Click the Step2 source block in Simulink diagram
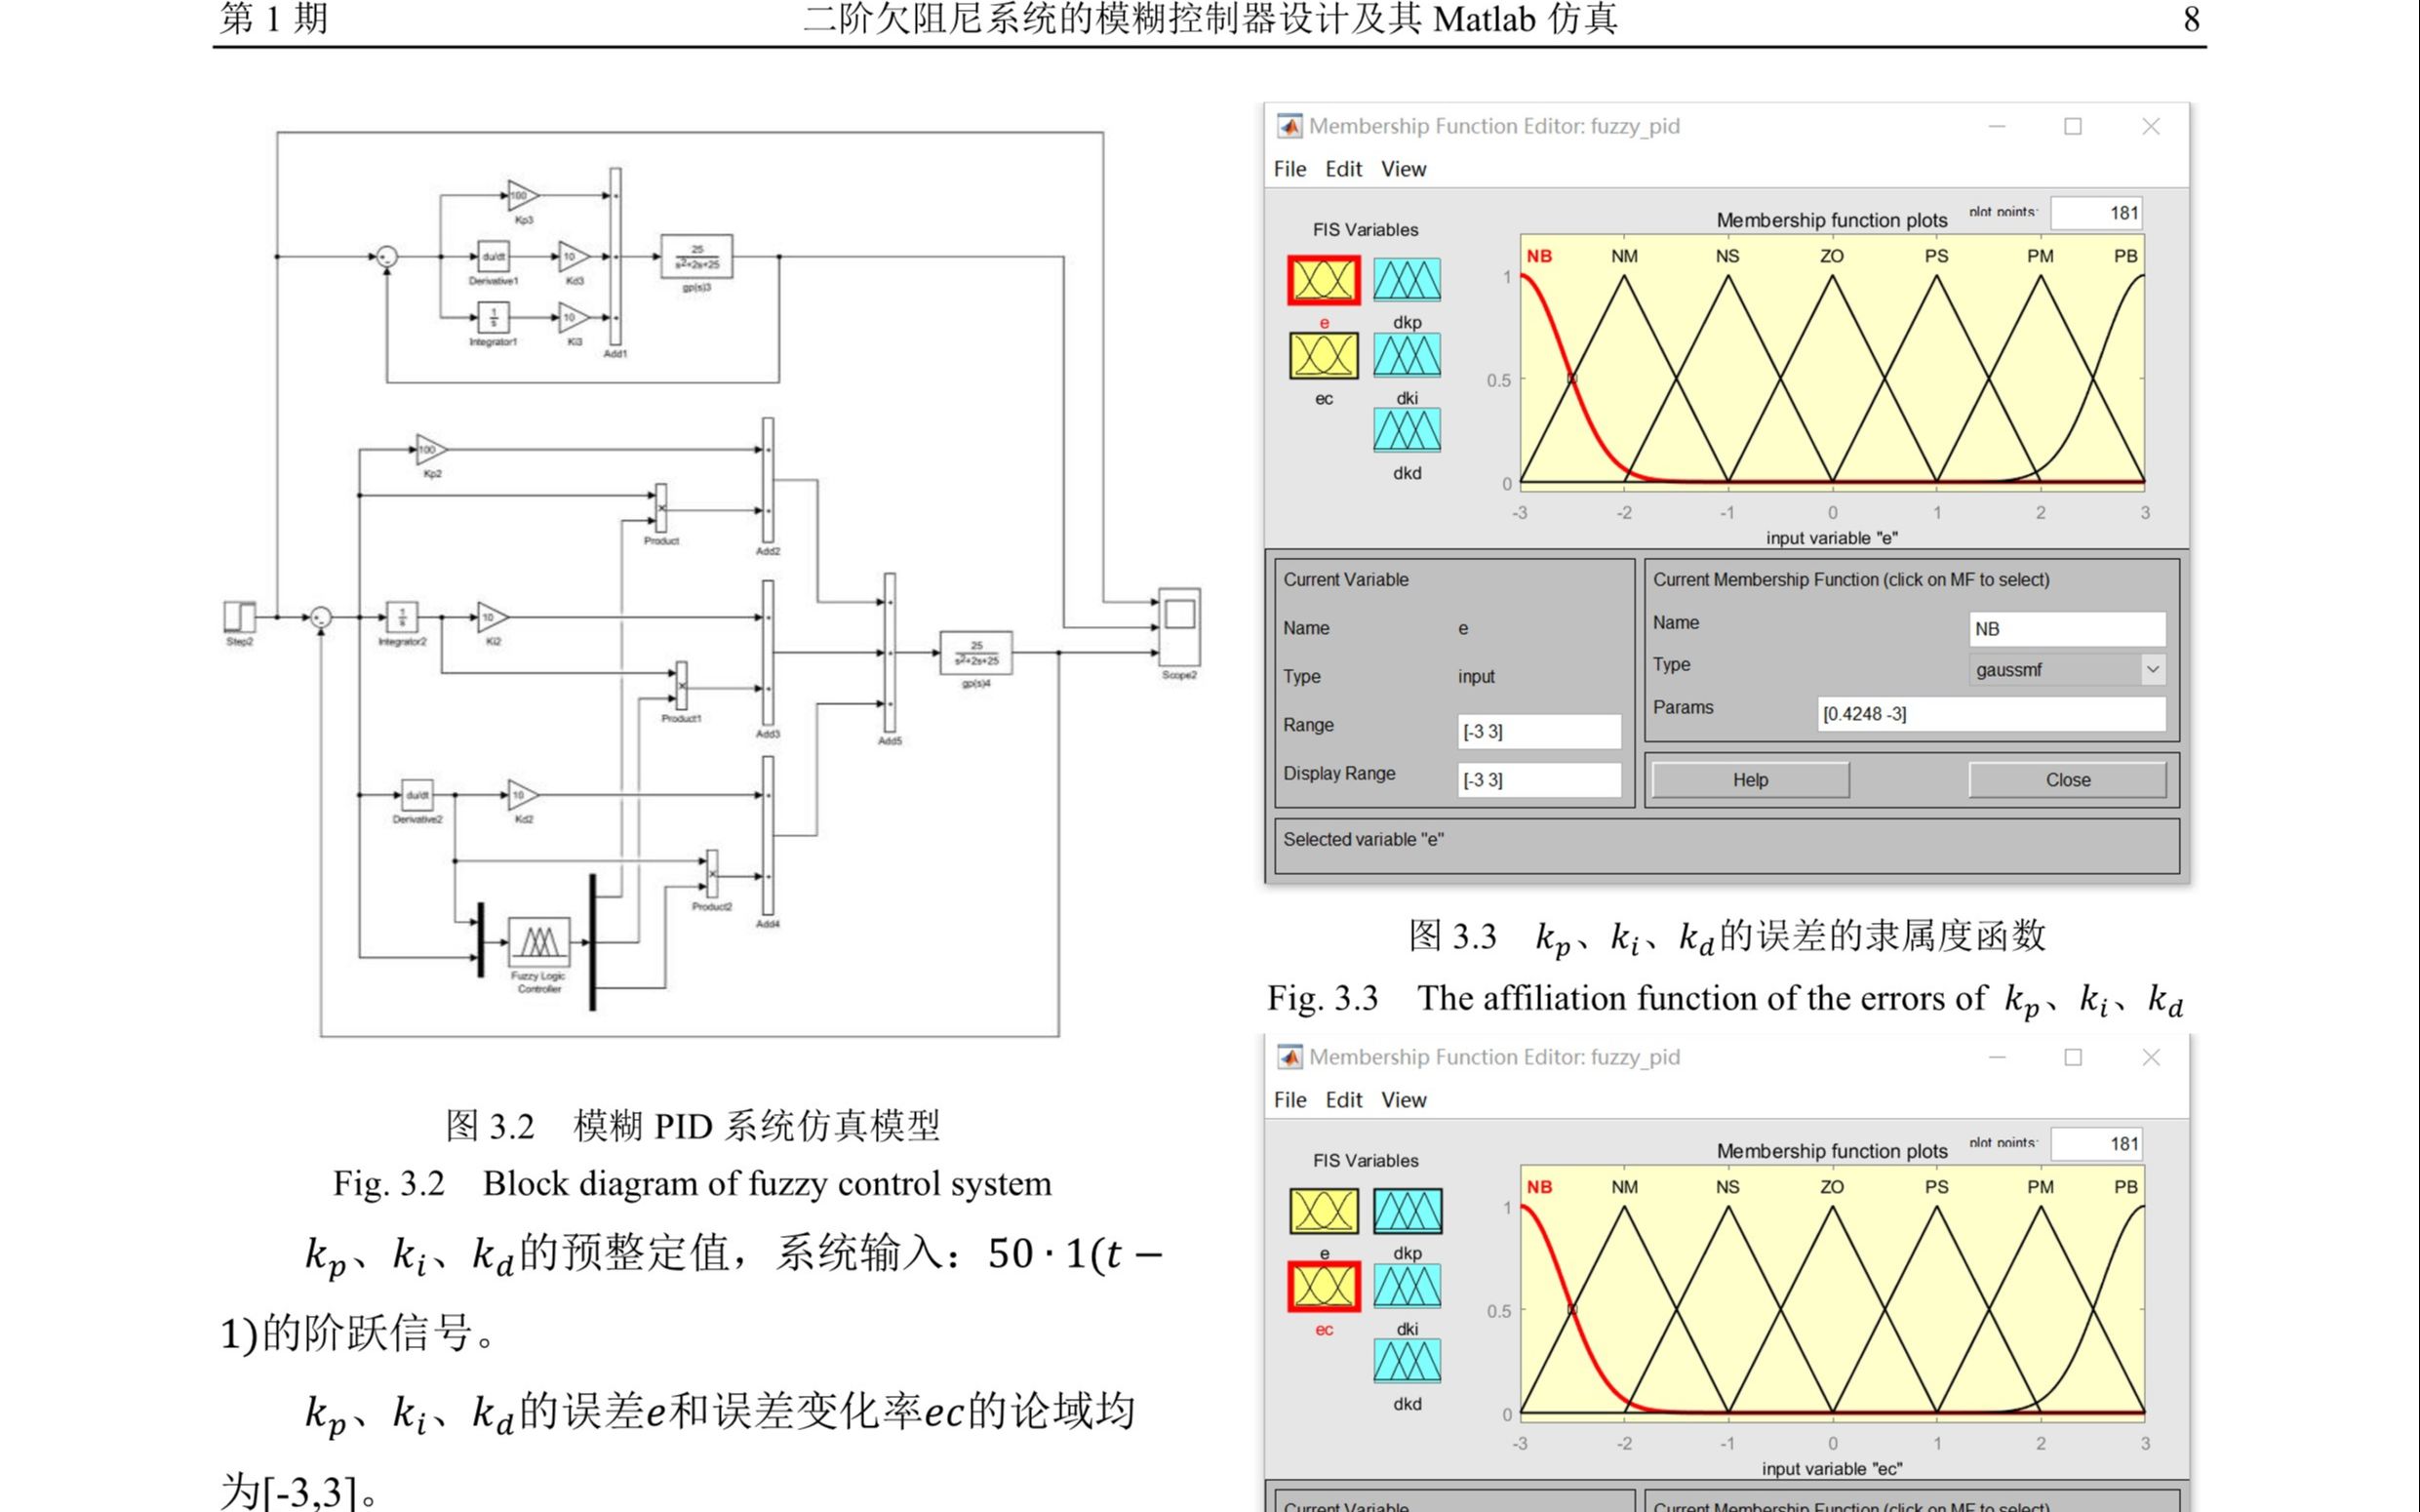This screenshot has height=1512, width=2420. (239, 616)
